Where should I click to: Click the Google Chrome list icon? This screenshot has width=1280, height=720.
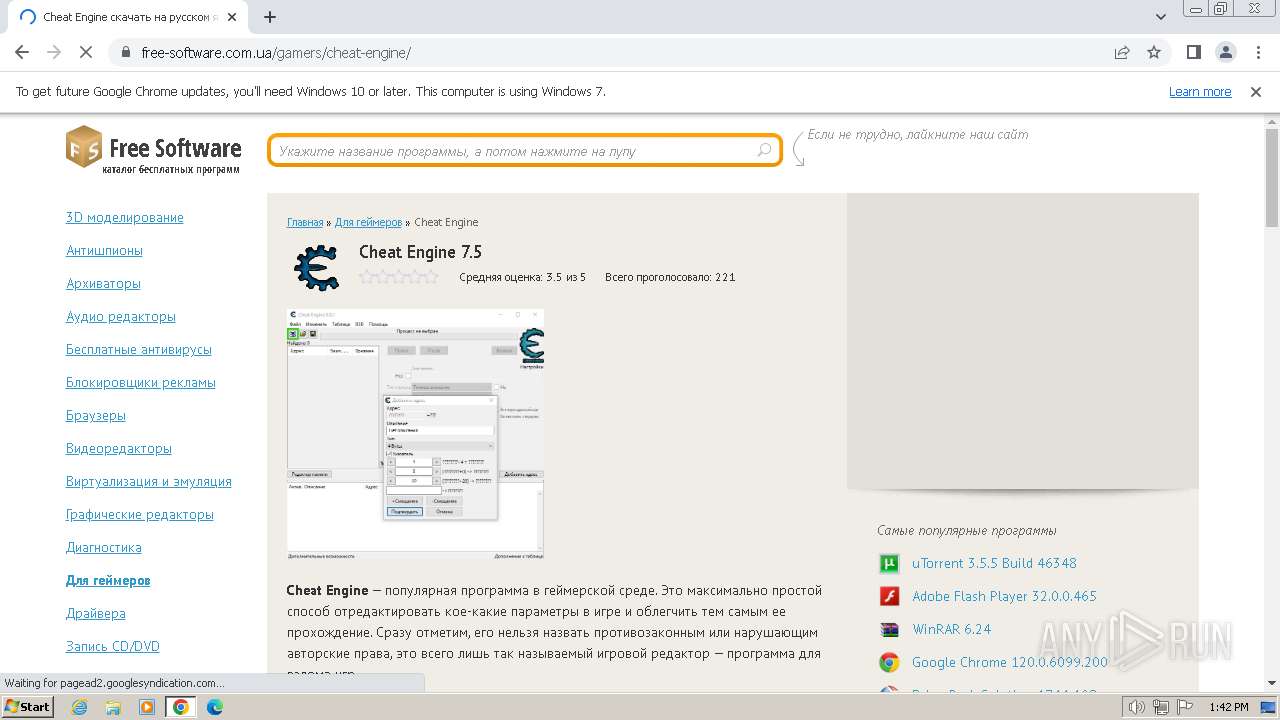click(889, 662)
